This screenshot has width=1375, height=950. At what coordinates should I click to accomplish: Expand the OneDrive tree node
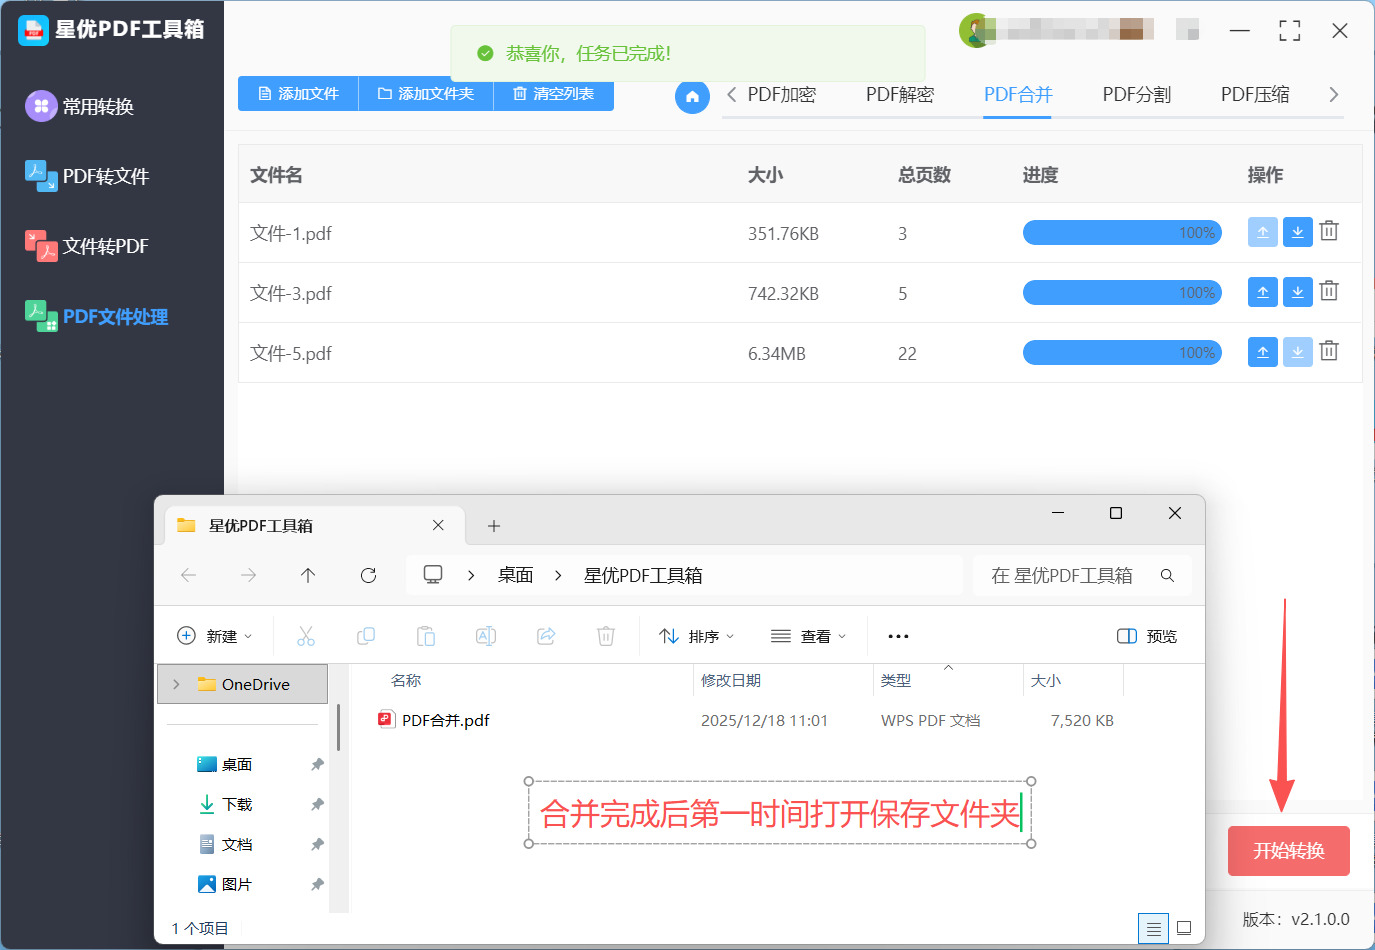click(x=177, y=684)
